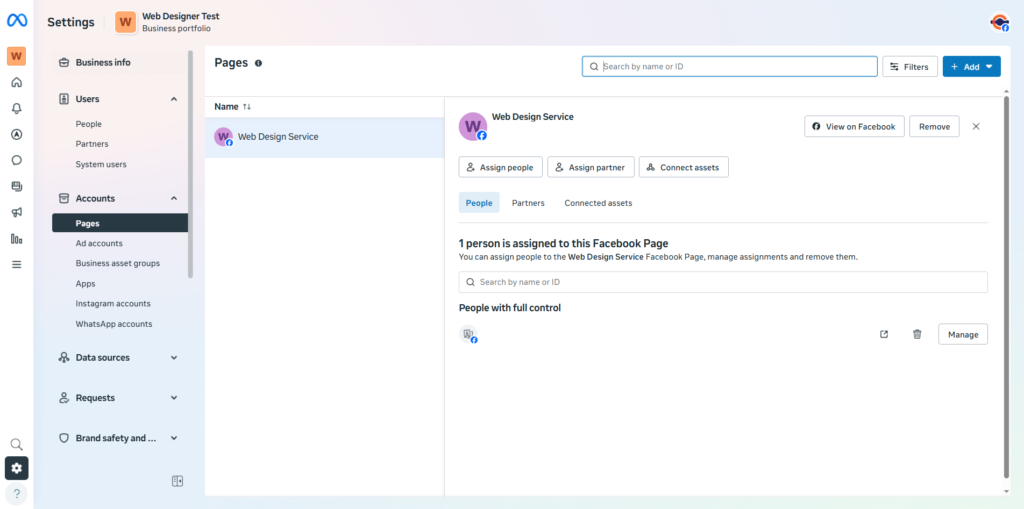Select Apps in sidebar

coord(86,284)
